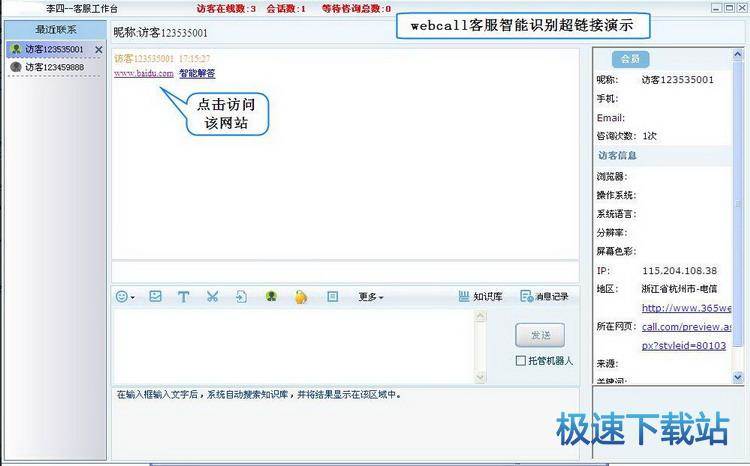The image size is (750, 466).
Task: Click the send file icon
Action: click(241, 297)
